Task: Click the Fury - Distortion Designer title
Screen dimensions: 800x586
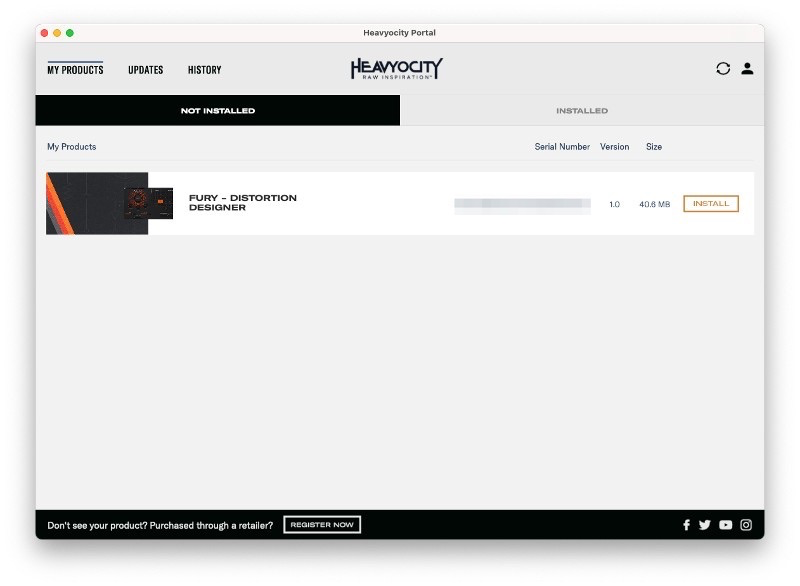Action: (242, 202)
